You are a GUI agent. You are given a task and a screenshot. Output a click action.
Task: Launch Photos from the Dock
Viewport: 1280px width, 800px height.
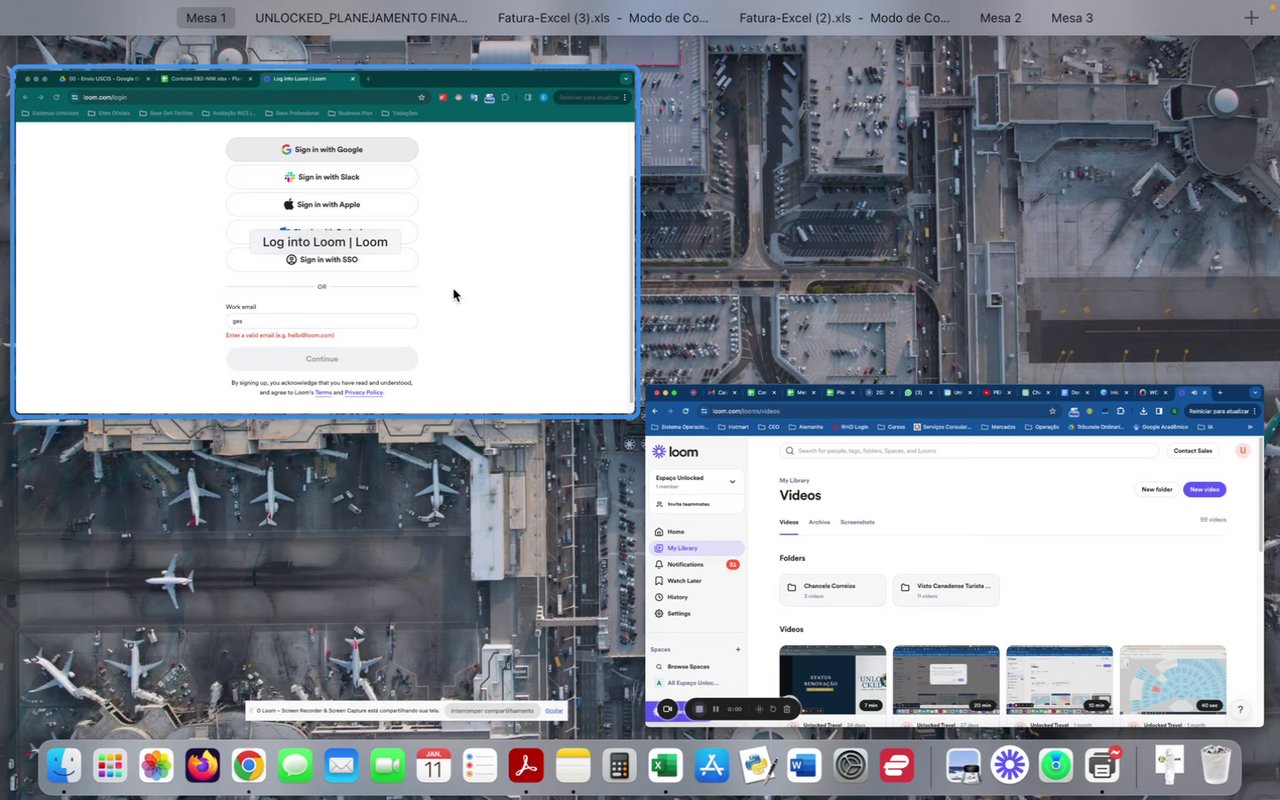click(156, 766)
